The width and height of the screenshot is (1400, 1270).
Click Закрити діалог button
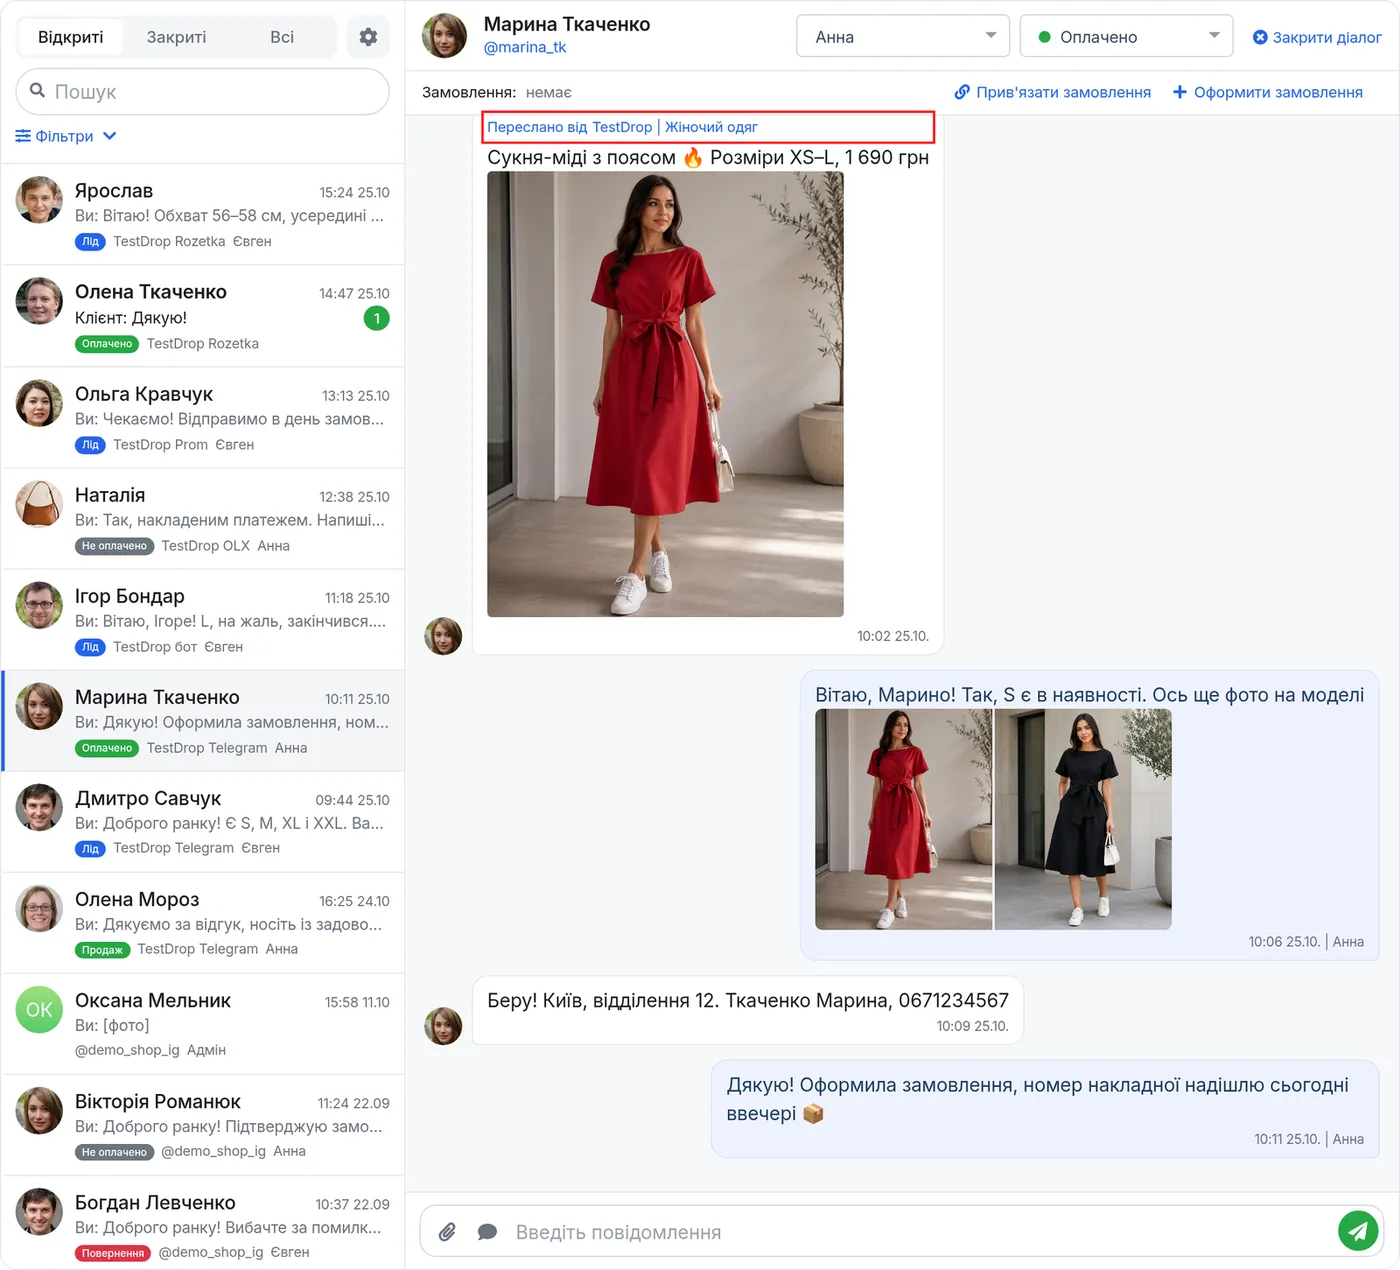click(1317, 37)
